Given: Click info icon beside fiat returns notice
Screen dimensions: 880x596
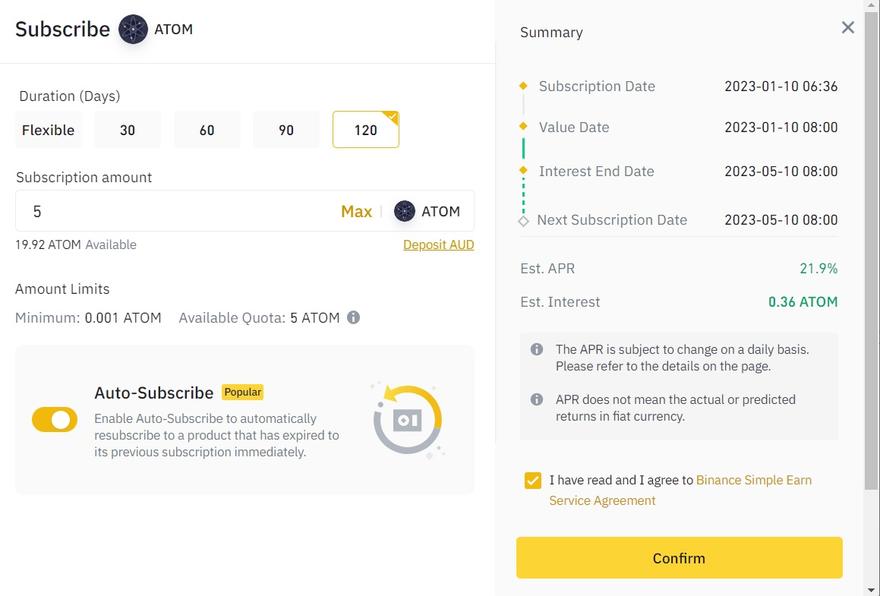Looking at the screenshot, I should pyautogui.click(x=537, y=400).
